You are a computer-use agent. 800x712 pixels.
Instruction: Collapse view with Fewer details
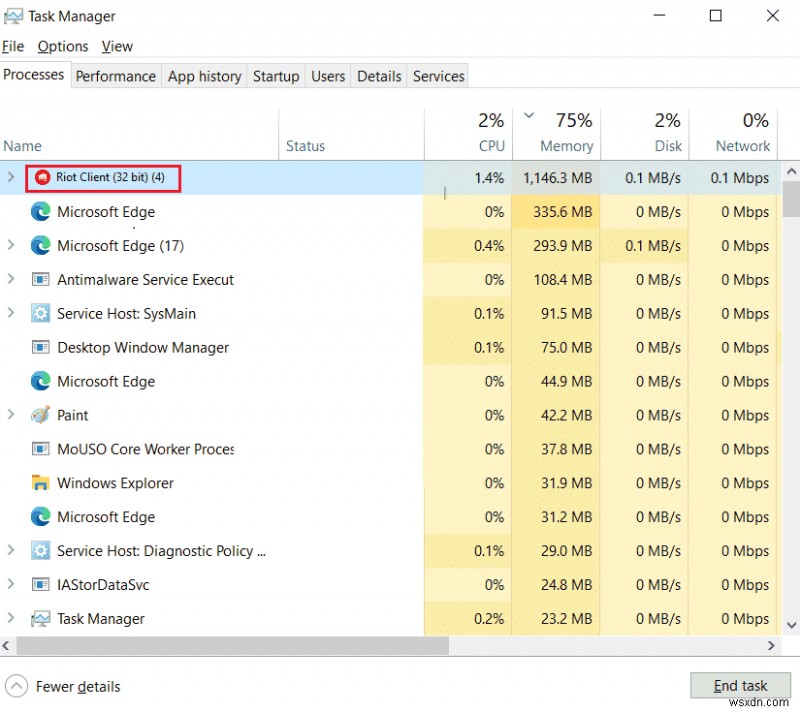62,686
